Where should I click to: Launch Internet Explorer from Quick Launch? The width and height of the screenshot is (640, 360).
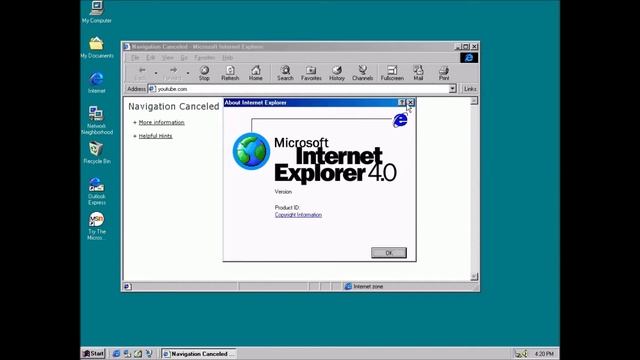(116, 353)
